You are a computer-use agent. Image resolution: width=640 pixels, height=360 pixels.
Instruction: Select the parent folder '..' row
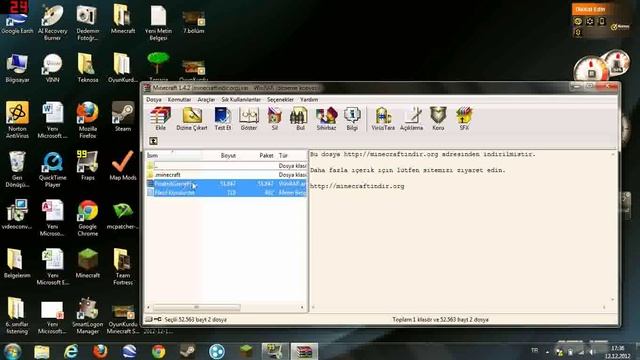[227, 166]
